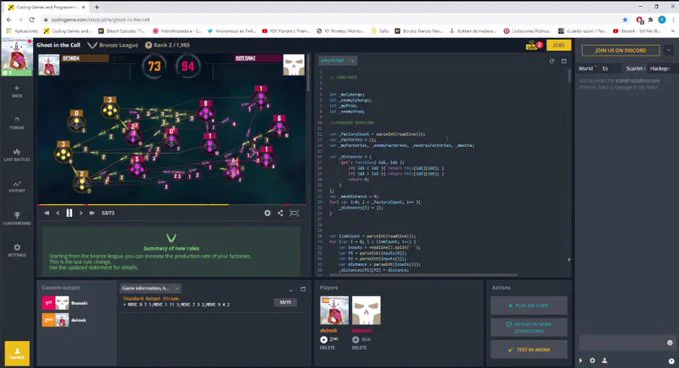Open the chat users icon at bottom

(605, 360)
